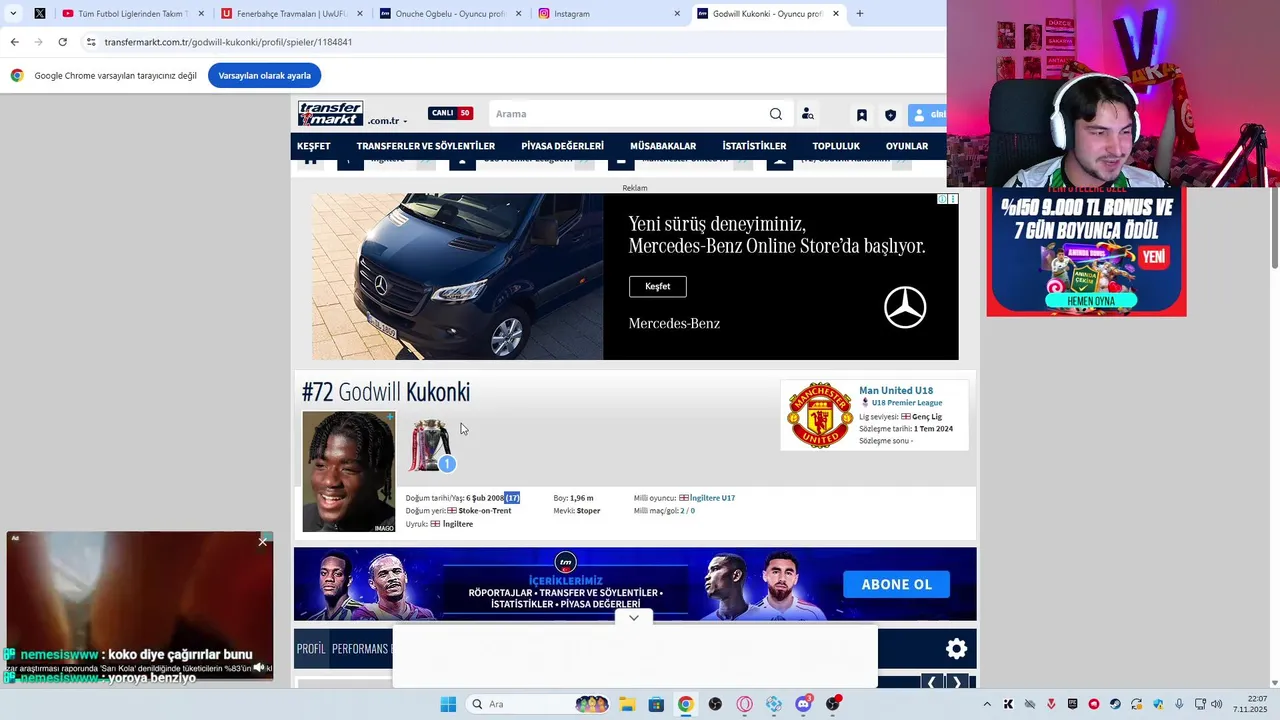The height and width of the screenshot is (720, 1280).
Task: Open Godwill Kukonki portrait photo
Action: (349, 471)
